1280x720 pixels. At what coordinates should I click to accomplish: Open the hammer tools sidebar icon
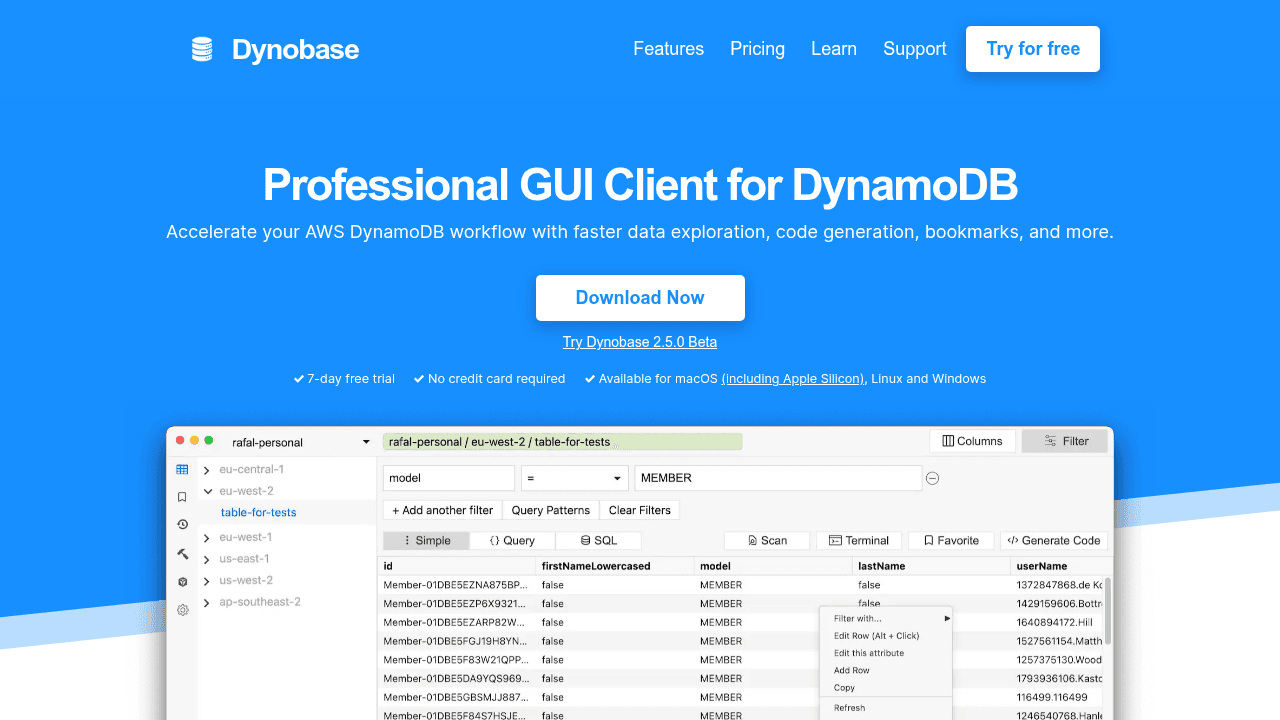pos(182,553)
